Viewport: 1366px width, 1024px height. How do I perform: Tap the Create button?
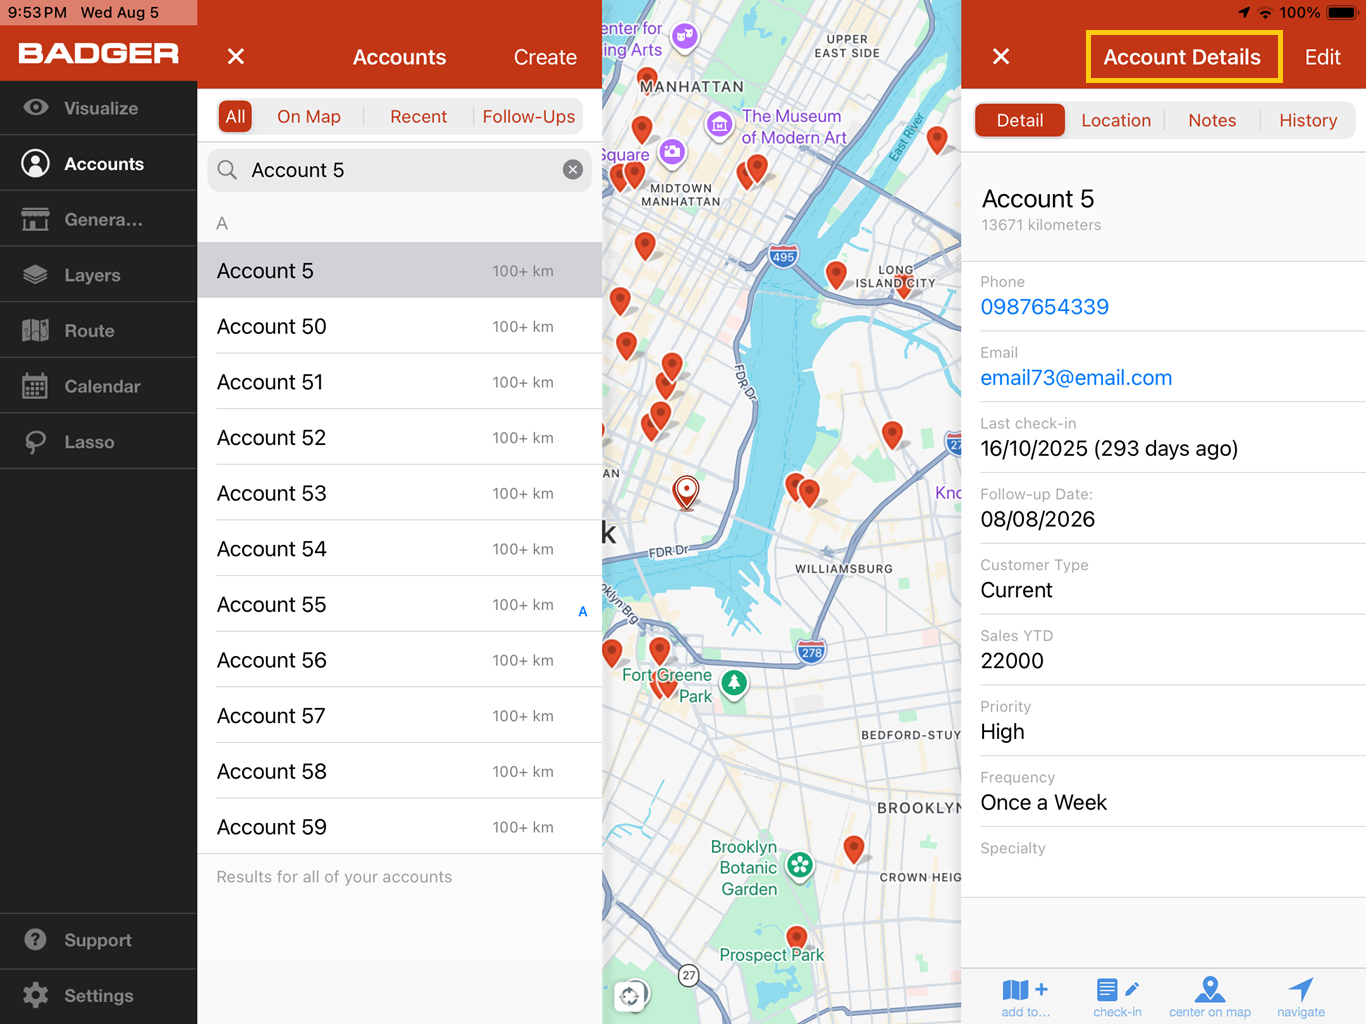click(545, 57)
